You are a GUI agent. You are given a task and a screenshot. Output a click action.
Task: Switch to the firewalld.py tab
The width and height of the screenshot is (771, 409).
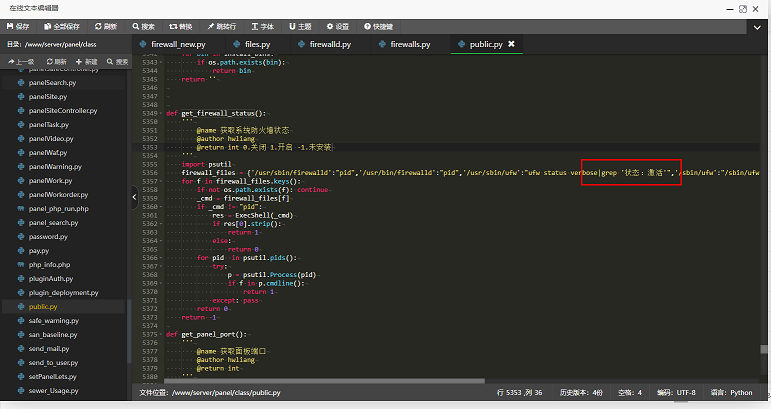tap(325, 44)
